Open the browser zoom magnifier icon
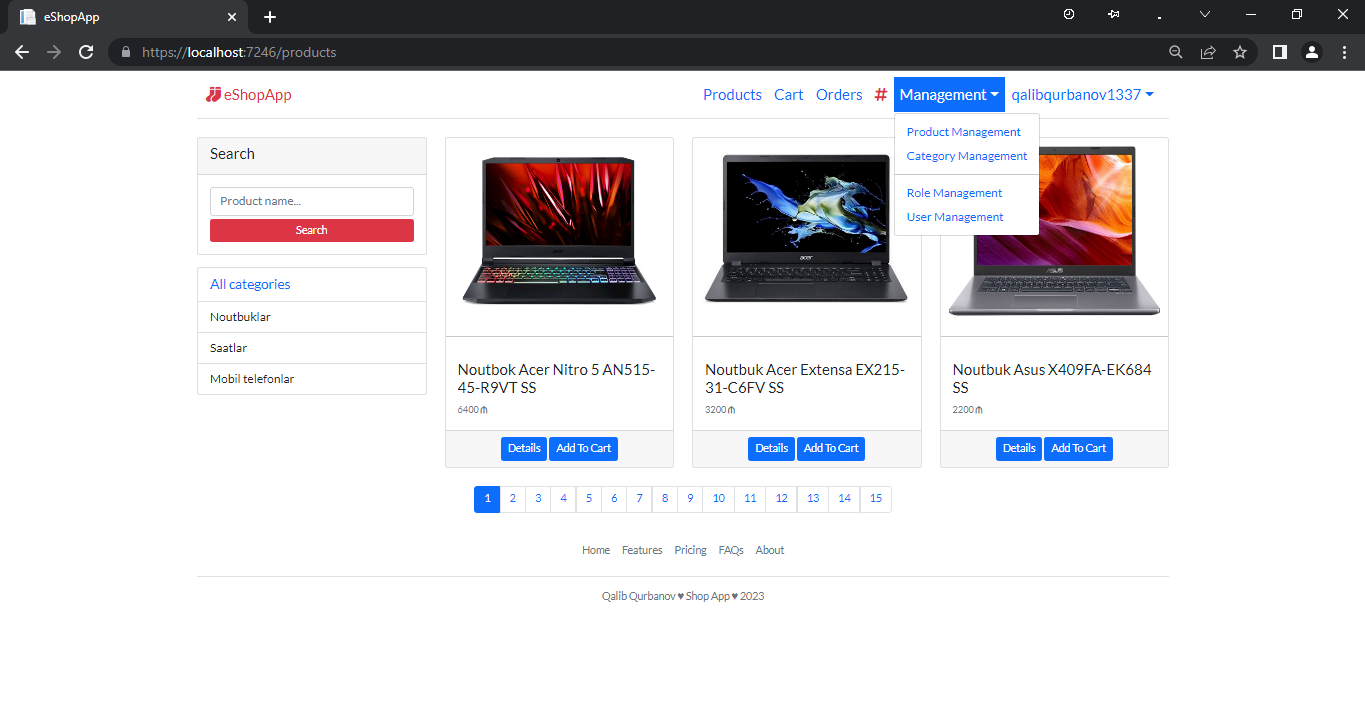The width and height of the screenshot is (1365, 712). pos(1176,52)
